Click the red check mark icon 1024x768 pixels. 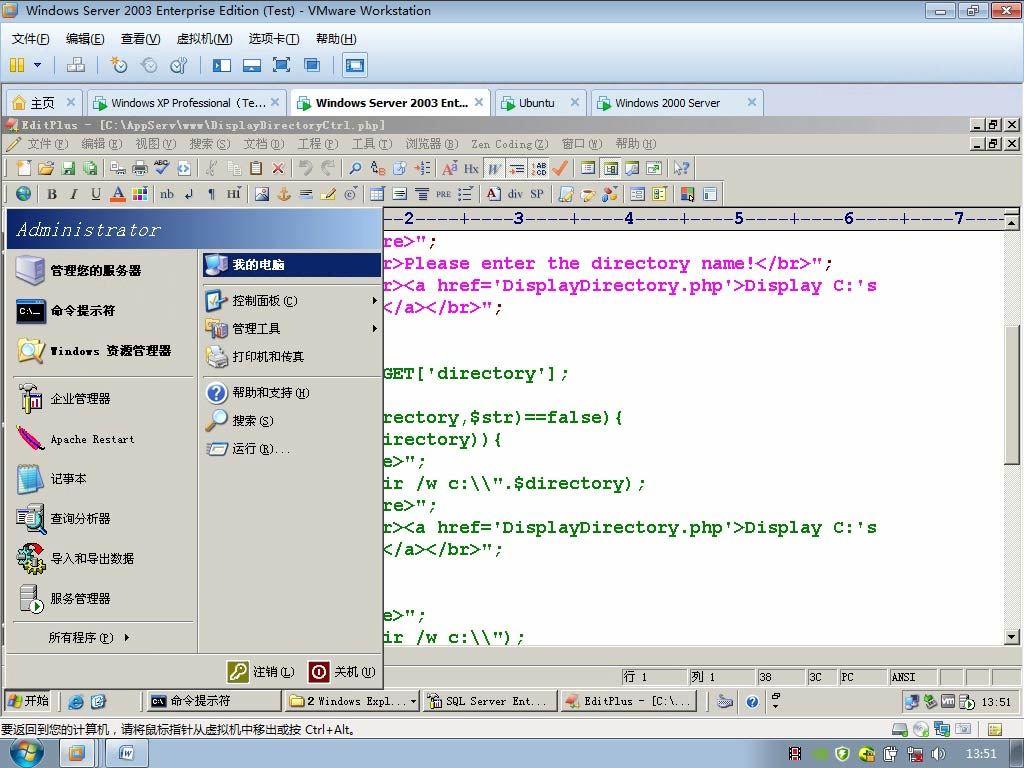560,168
